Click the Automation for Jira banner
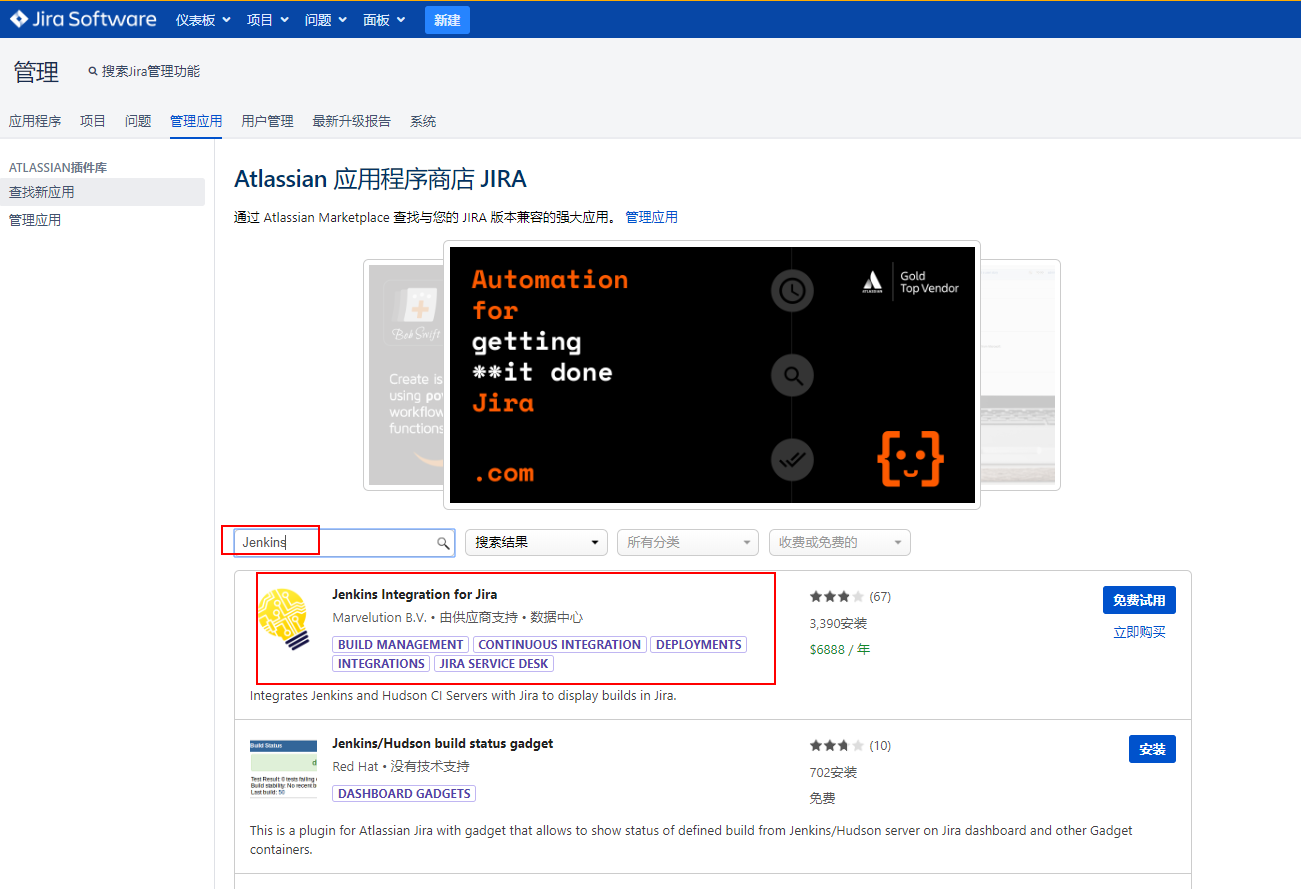This screenshot has width=1301, height=889. (712, 375)
